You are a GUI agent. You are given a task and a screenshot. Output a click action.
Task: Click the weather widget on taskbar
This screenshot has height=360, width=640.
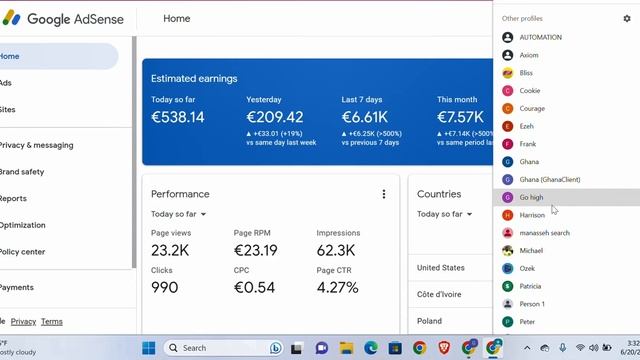pyautogui.click(x=18, y=348)
